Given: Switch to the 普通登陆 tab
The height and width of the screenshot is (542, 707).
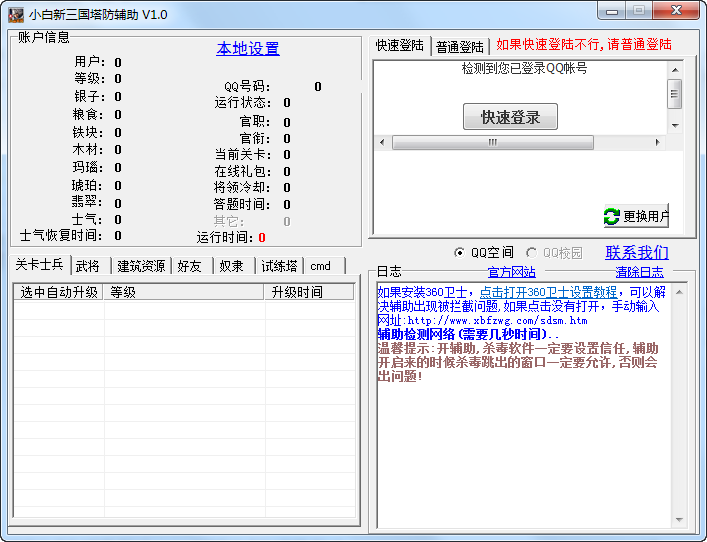Looking at the screenshot, I should tap(460, 47).
